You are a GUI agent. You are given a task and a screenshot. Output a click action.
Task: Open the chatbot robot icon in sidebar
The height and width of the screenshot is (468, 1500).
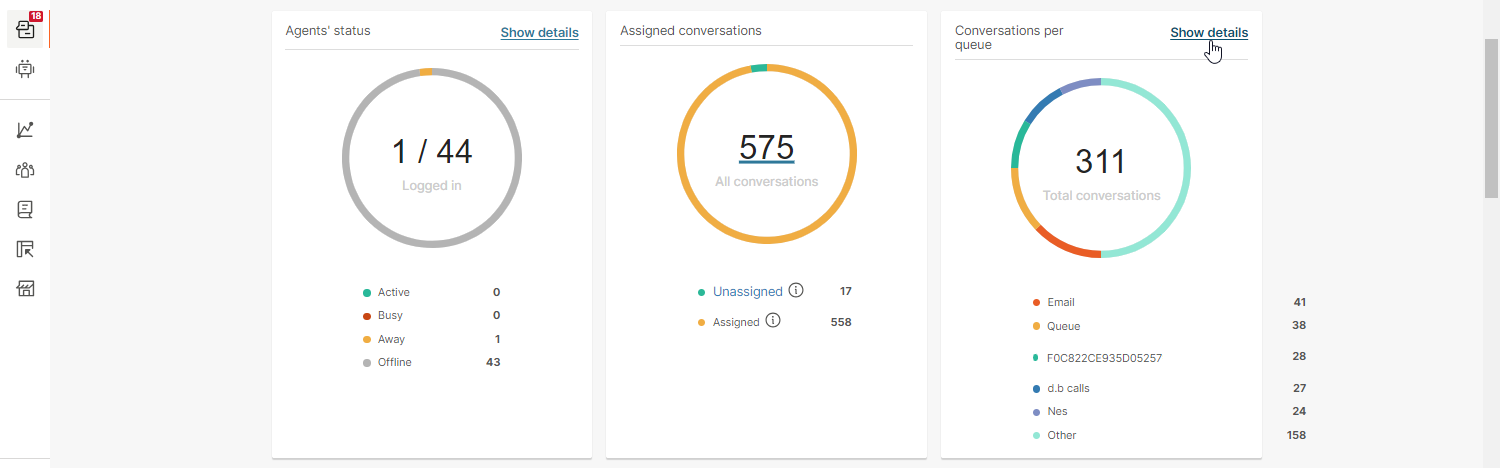coord(25,70)
